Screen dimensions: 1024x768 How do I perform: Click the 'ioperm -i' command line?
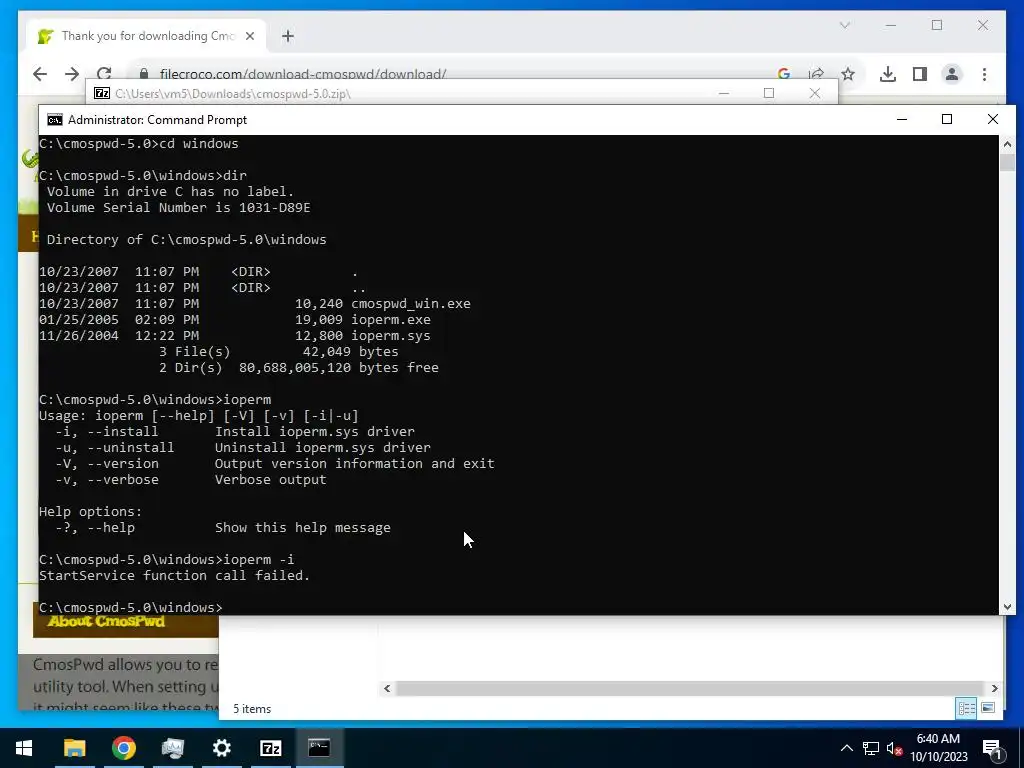pyautogui.click(x=167, y=560)
